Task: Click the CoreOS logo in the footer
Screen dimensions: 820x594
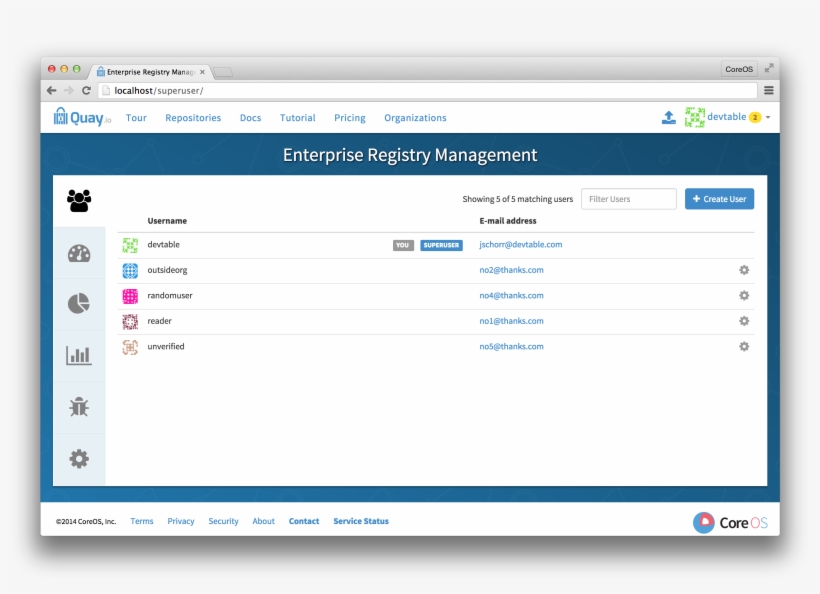Action: pyautogui.click(x=730, y=521)
